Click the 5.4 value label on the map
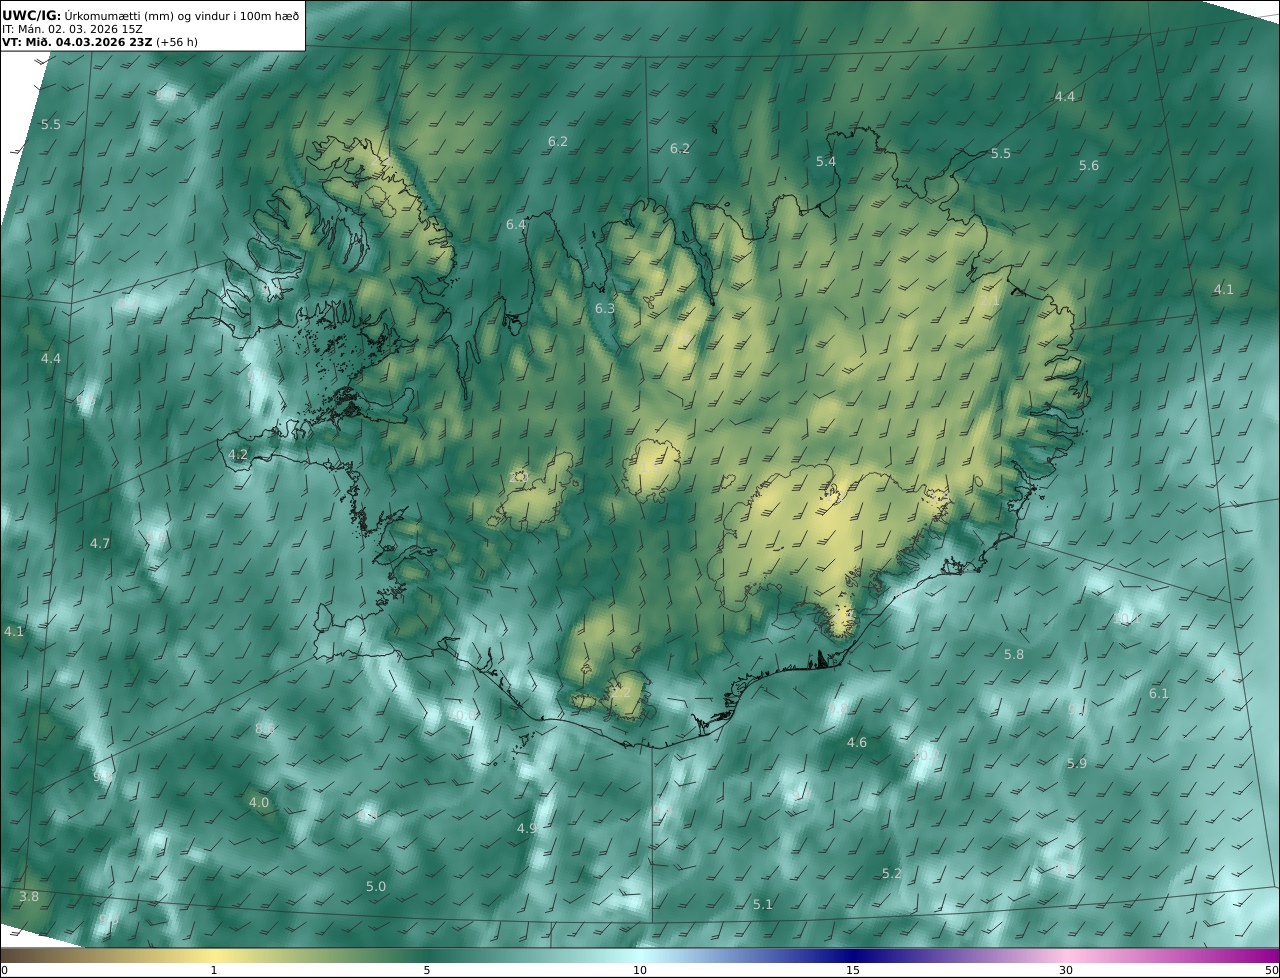This screenshot has height=978, width=1280. pyautogui.click(x=826, y=161)
